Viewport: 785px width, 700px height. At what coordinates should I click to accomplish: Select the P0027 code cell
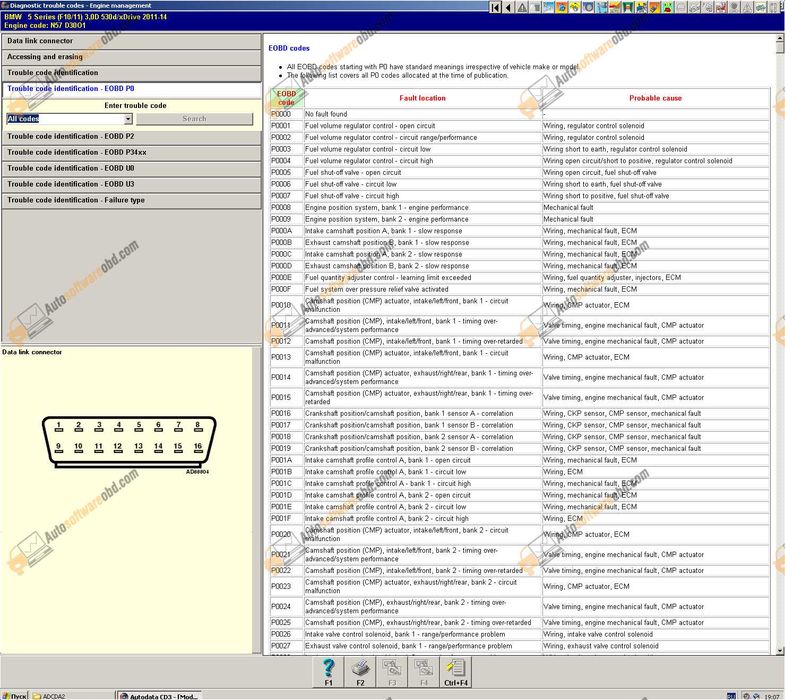pyautogui.click(x=287, y=646)
